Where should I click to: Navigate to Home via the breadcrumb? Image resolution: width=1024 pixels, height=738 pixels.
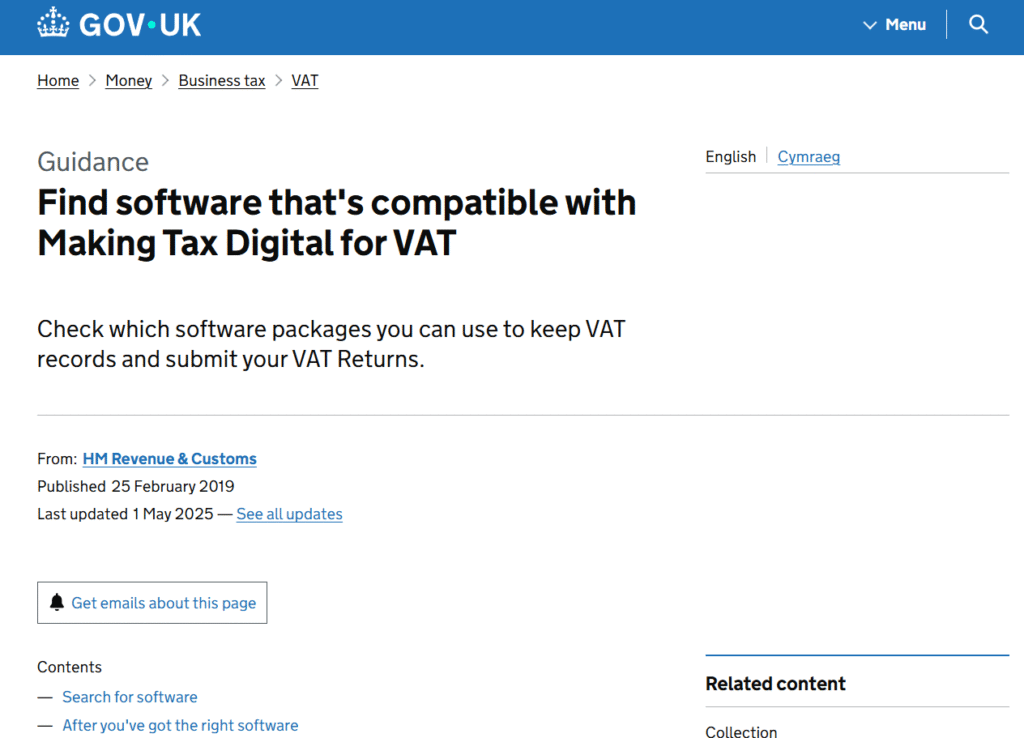(x=57, y=80)
